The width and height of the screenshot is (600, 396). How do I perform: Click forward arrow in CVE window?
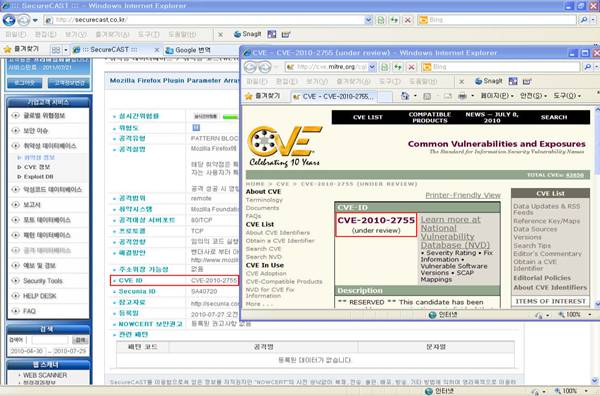(265, 67)
